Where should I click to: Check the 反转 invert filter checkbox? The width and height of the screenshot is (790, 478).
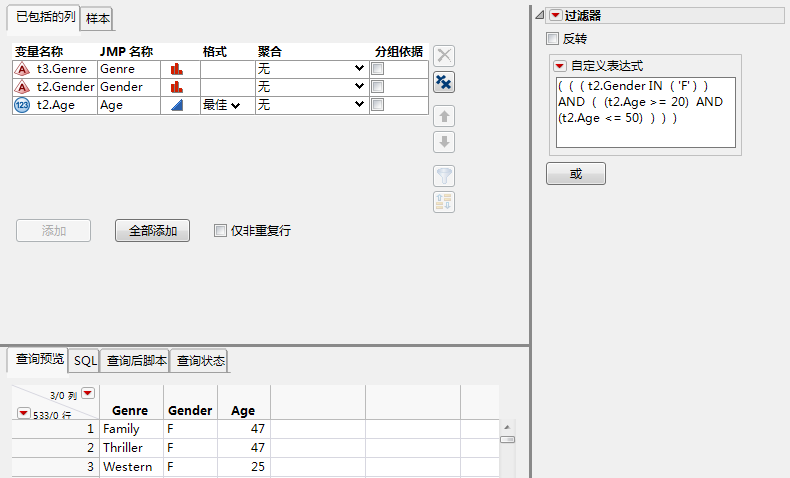click(553, 38)
